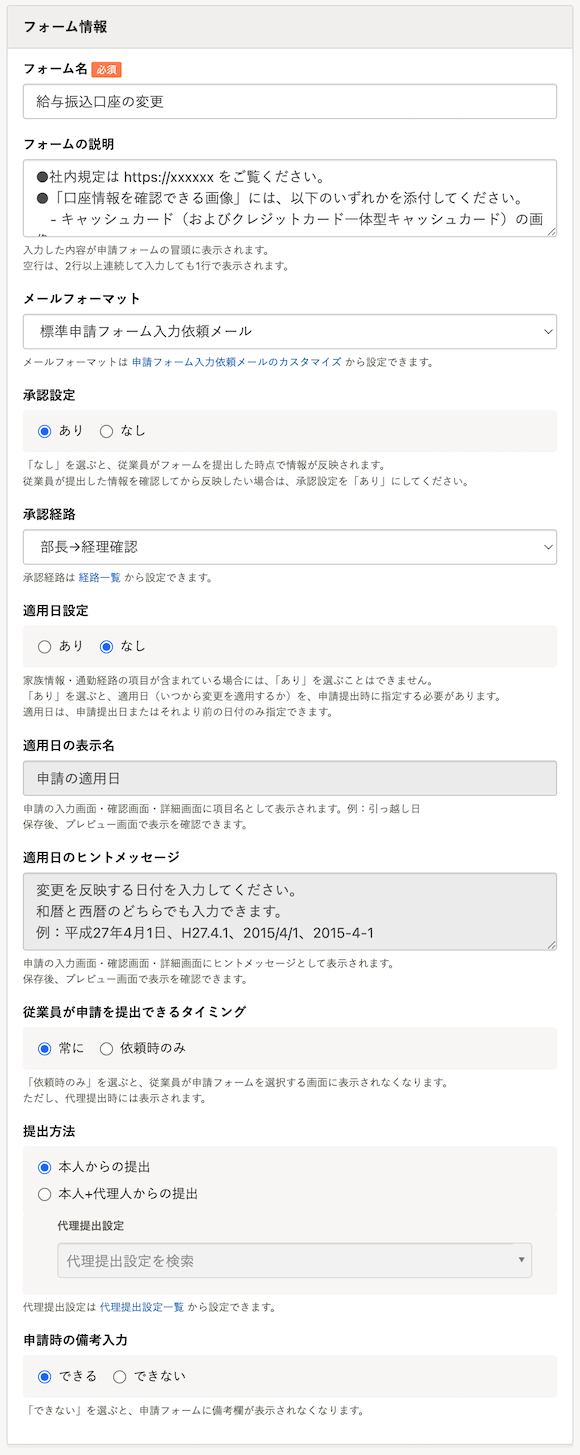Viewport: 580px width, 1455px height.
Task: Select 本人+代理人からの提出 option
Action: (44, 1193)
